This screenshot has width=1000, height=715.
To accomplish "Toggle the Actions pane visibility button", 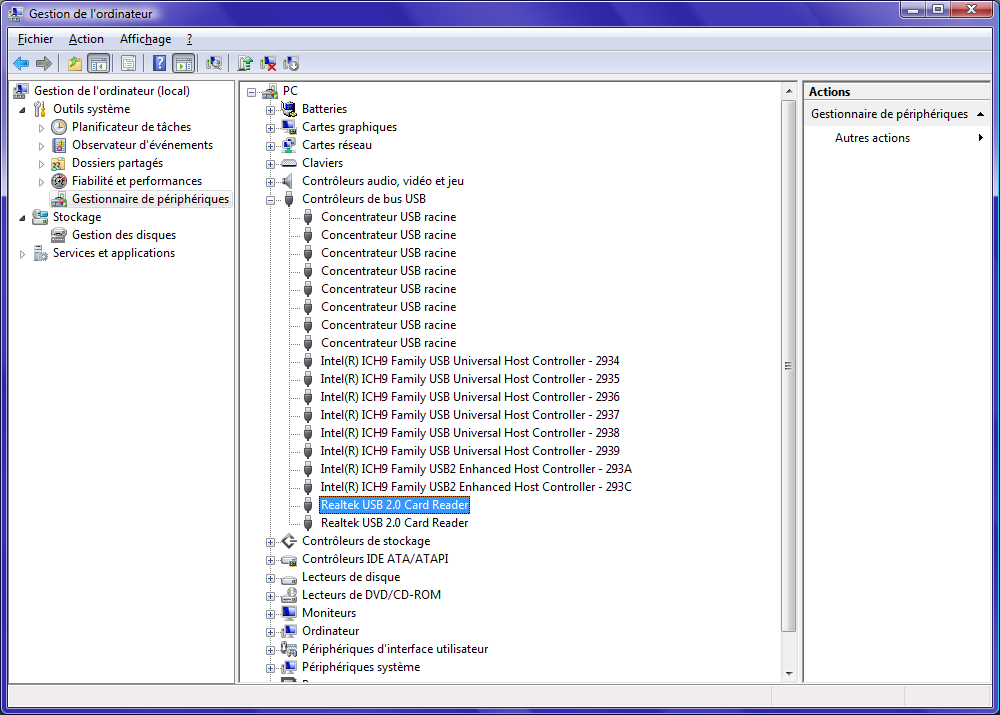I will point(184,63).
